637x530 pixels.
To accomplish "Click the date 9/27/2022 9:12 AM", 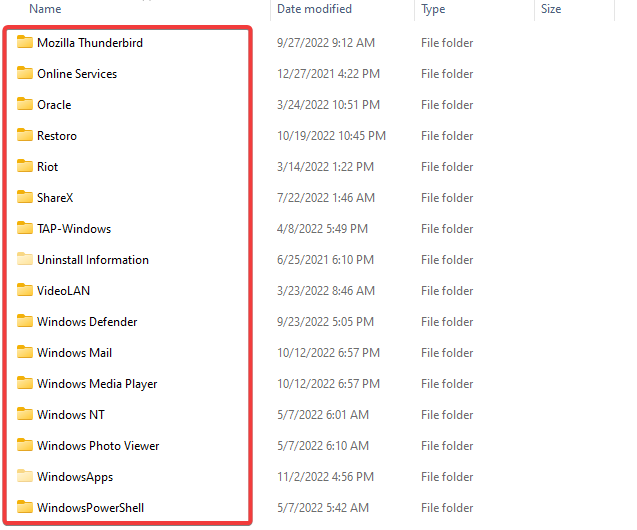I will [x=326, y=43].
